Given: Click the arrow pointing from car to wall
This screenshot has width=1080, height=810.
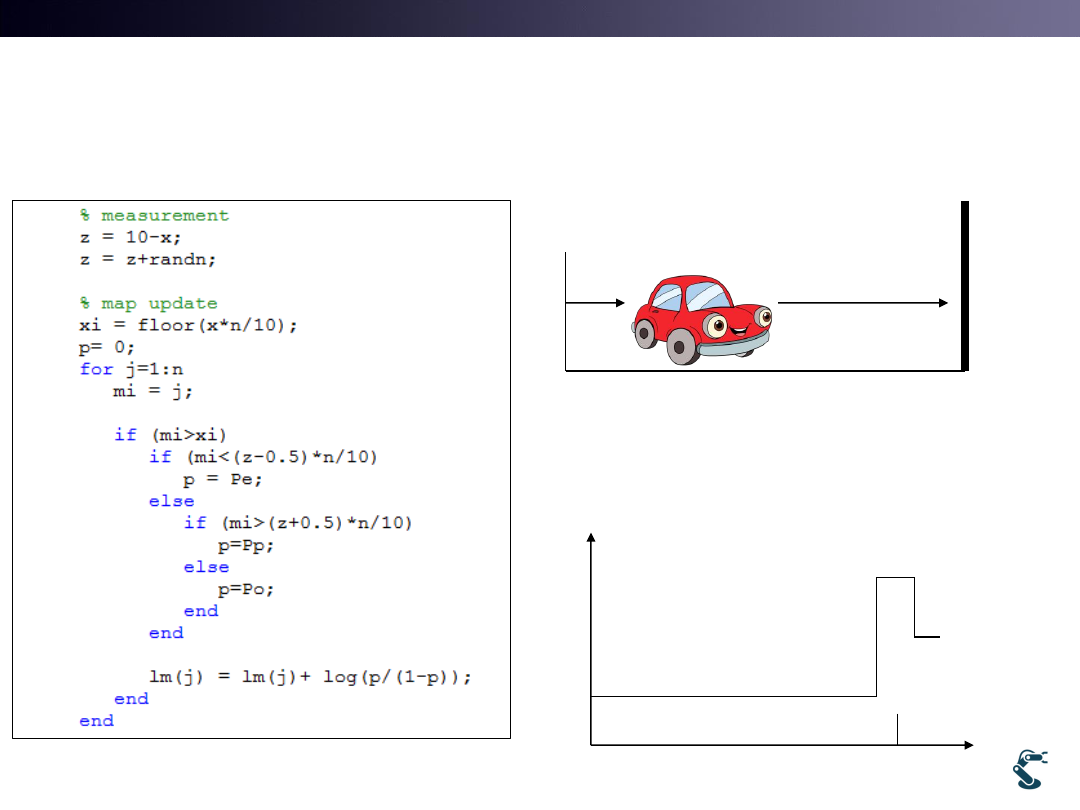Looking at the screenshot, I should click(862, 300).
